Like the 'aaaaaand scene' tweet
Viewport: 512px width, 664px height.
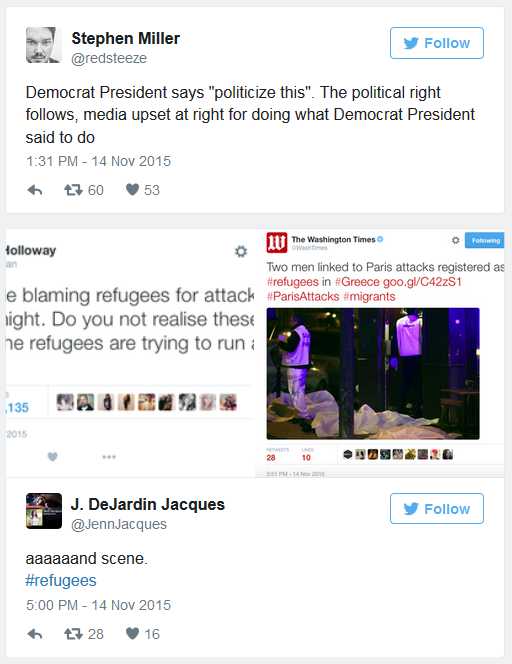click(133, 634)
